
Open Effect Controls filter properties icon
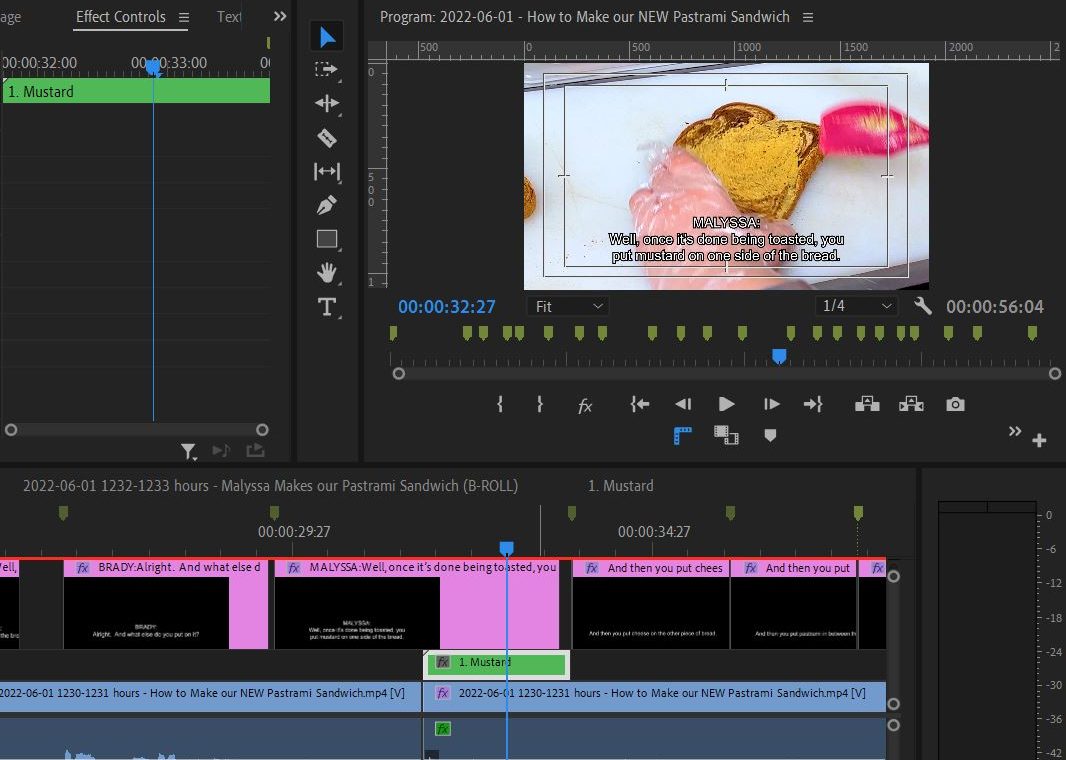pyautogui.click(x=188, y=451)
